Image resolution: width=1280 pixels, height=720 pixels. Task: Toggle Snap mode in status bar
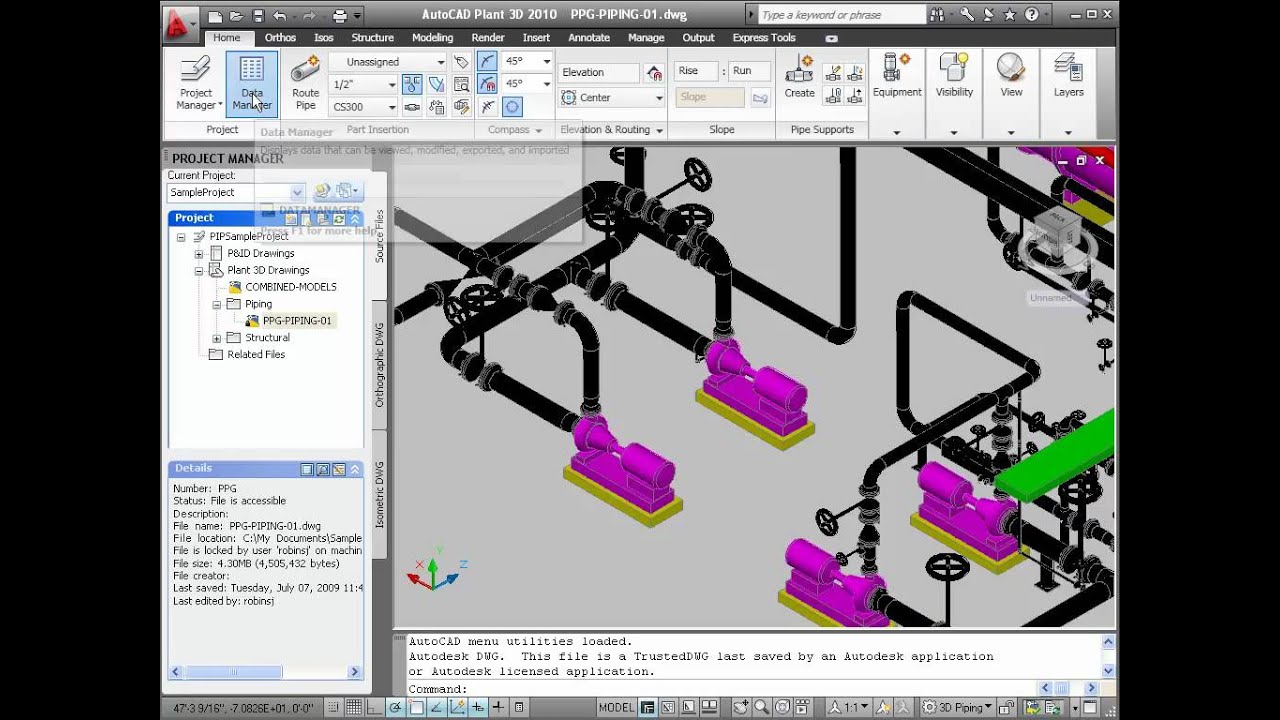(x=333, y=707)
